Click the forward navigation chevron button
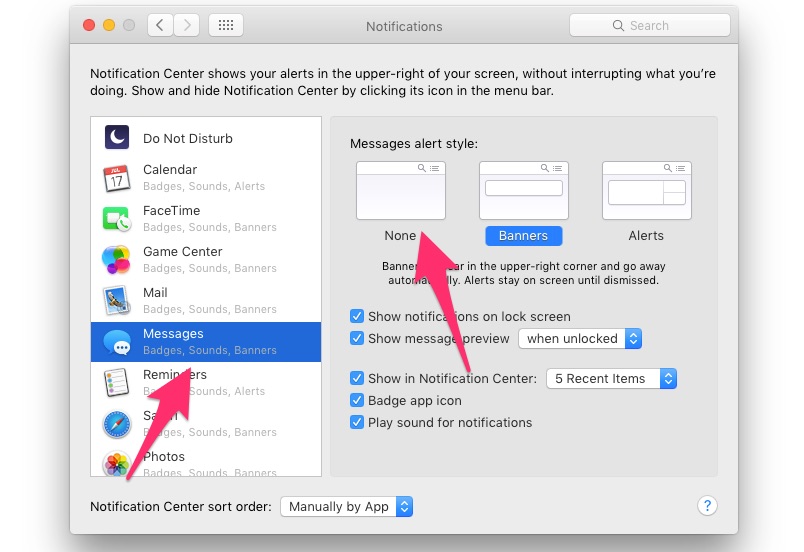Image resolution: width=804 pixels, height=552 pixels. tap(186, 26)
